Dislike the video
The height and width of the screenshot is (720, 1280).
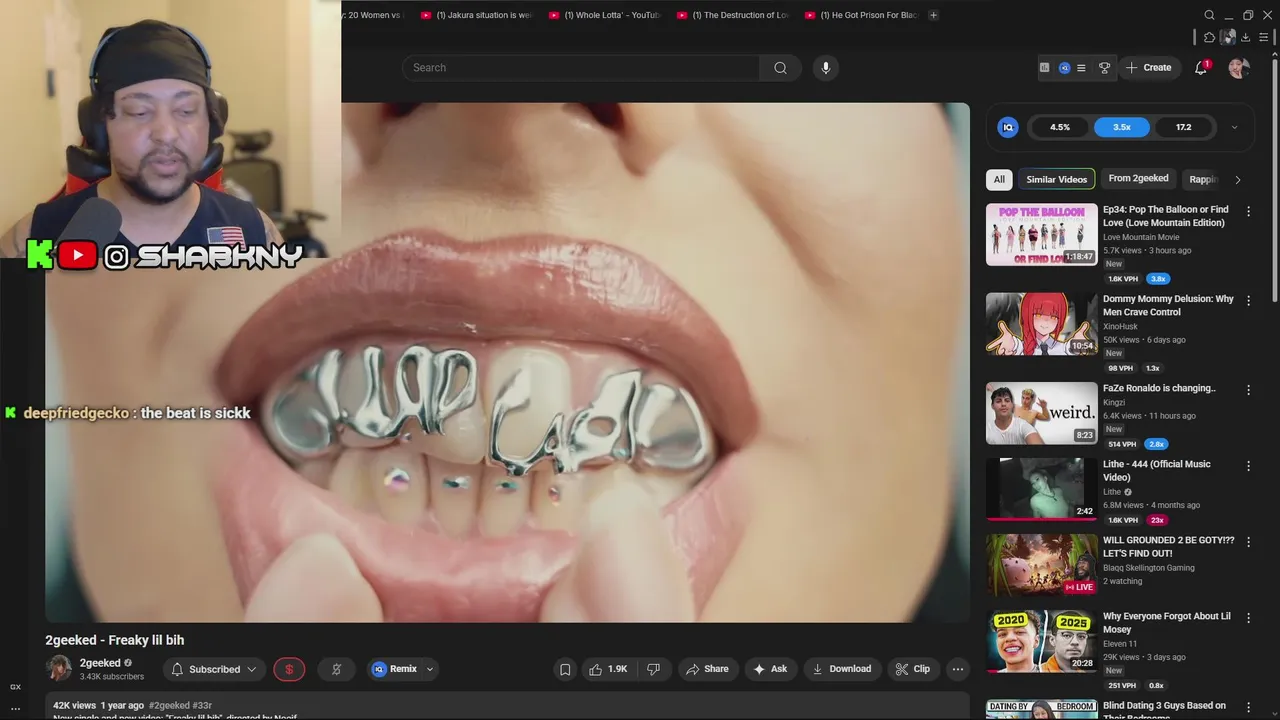coord(653,669)
